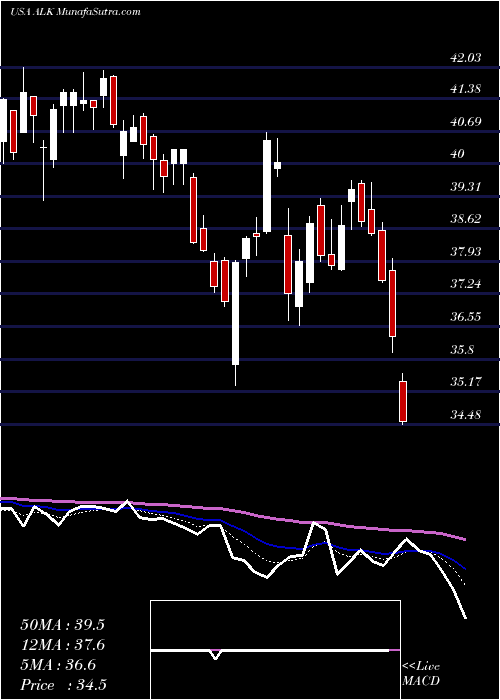Select the 40 price axis label
The image size is (500, 700).
point(458,154)
